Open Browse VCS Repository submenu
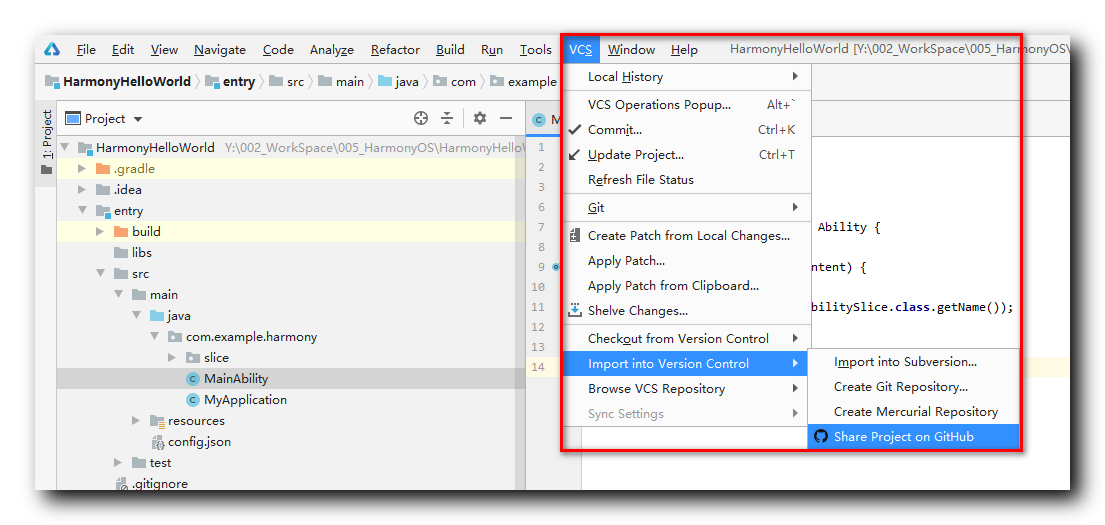 pyautogui.click(x=687, y=389)
